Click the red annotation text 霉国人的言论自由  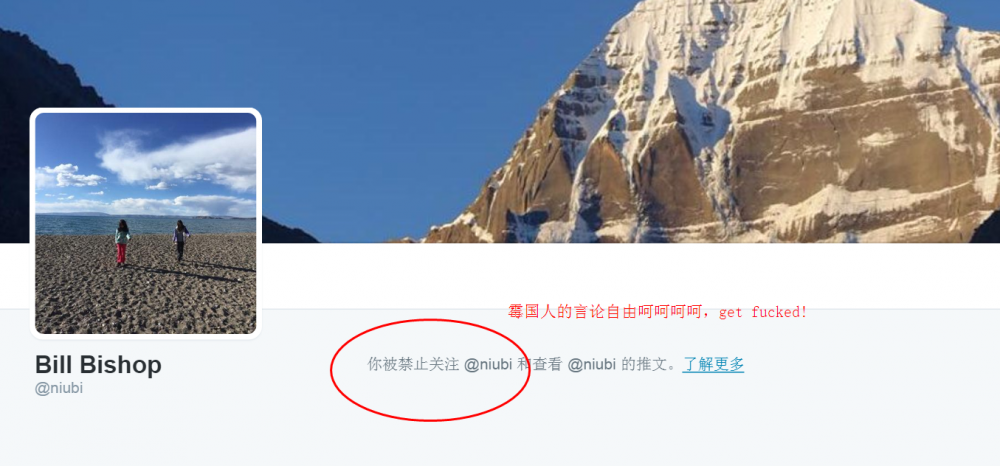click(601, 312)
